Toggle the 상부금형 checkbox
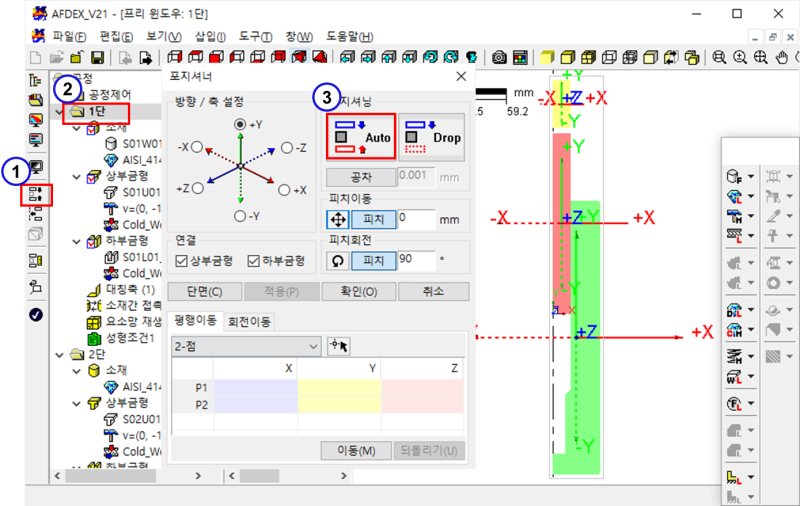The height and width of the screenshot is (506, 800). 181,261
